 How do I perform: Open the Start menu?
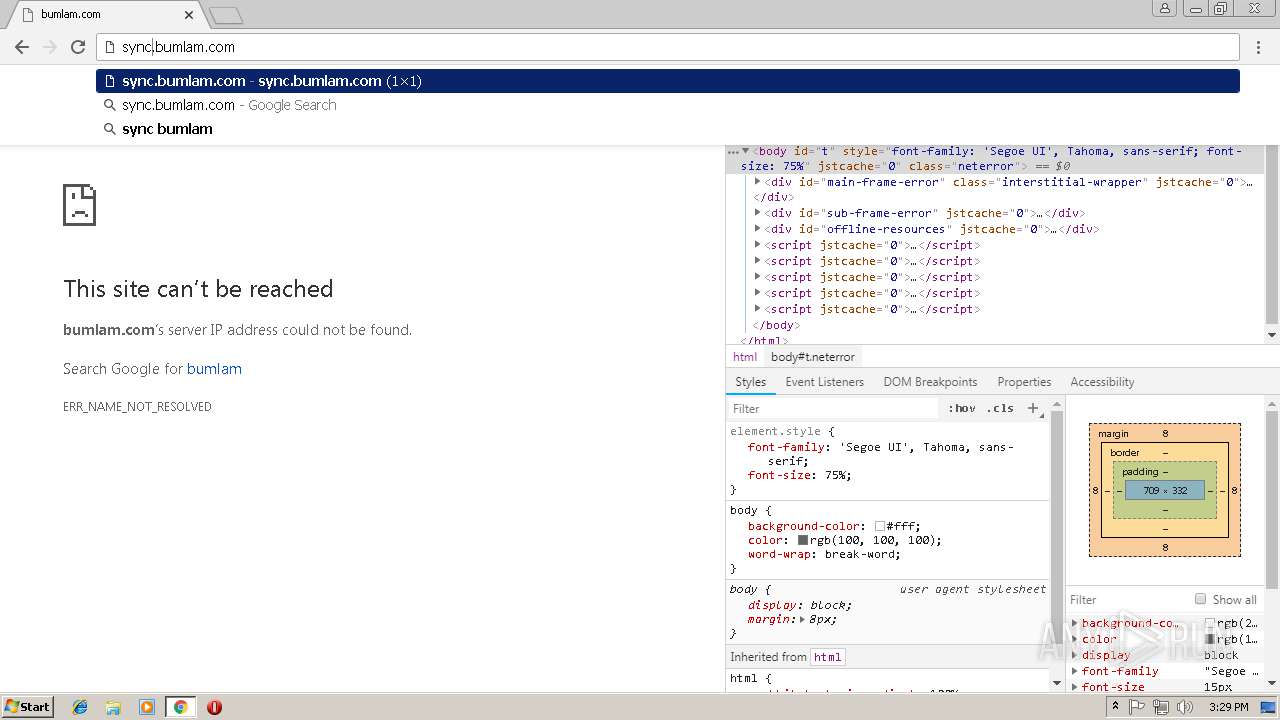(27, 707)
